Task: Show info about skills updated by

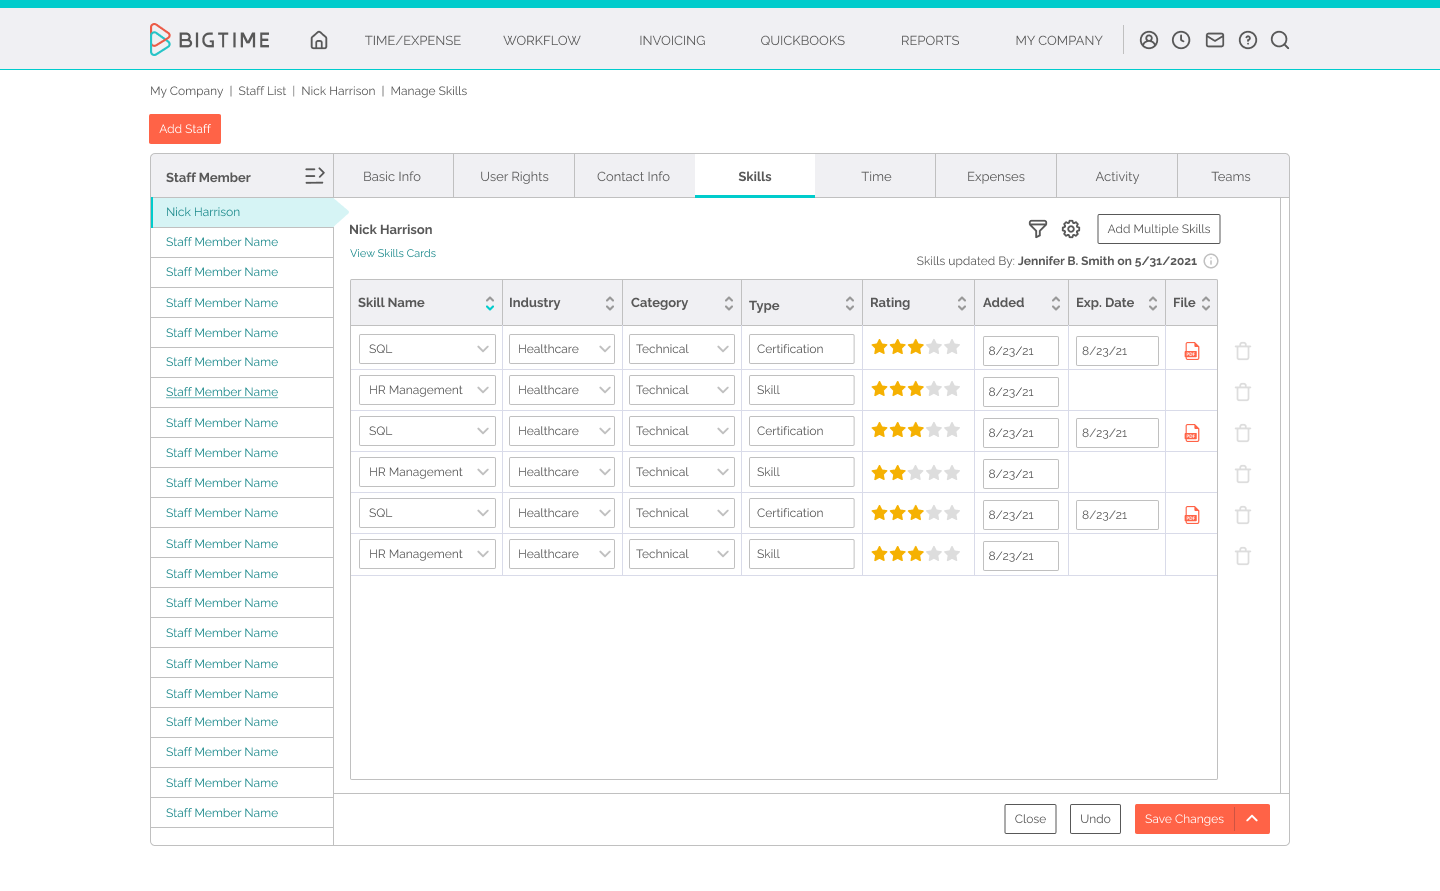Action: point(1211,261)
